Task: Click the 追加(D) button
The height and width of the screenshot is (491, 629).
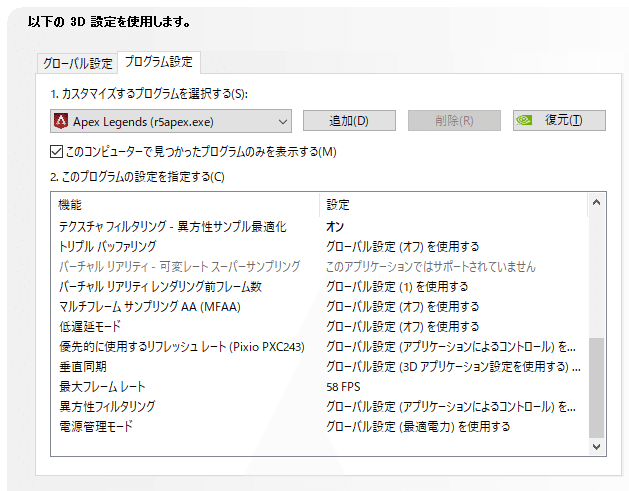Action: pyautogui.click(x=349, y=120)
